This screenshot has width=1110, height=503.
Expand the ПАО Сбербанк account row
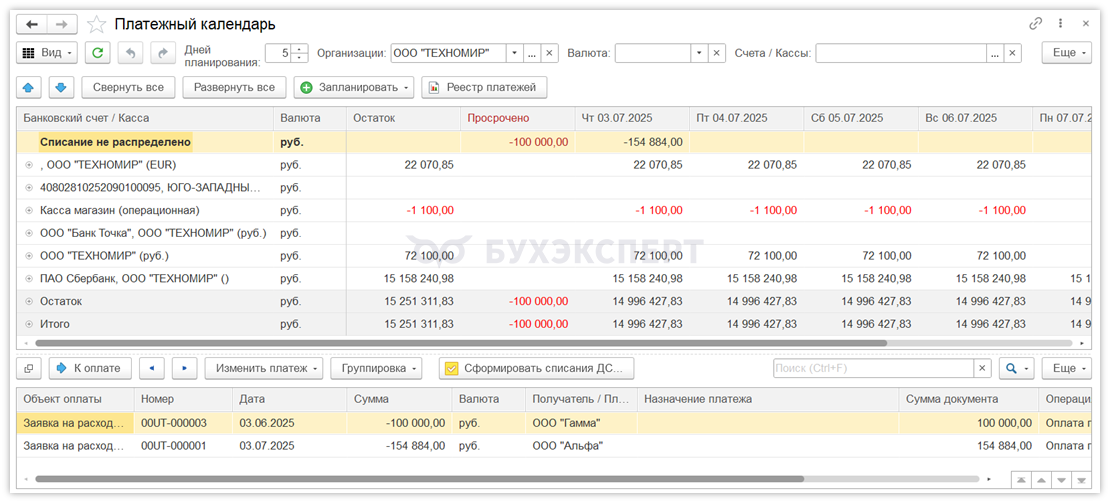point(29,279)
